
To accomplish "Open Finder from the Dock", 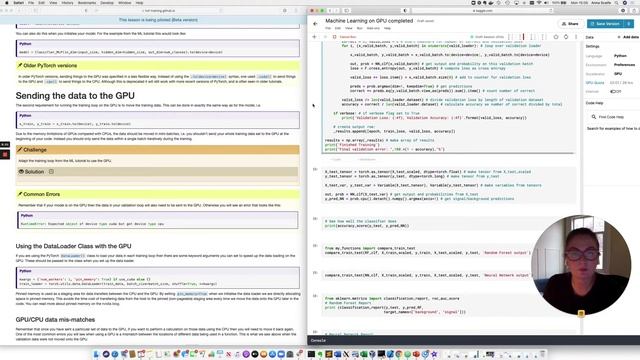I will coord(97,354).
